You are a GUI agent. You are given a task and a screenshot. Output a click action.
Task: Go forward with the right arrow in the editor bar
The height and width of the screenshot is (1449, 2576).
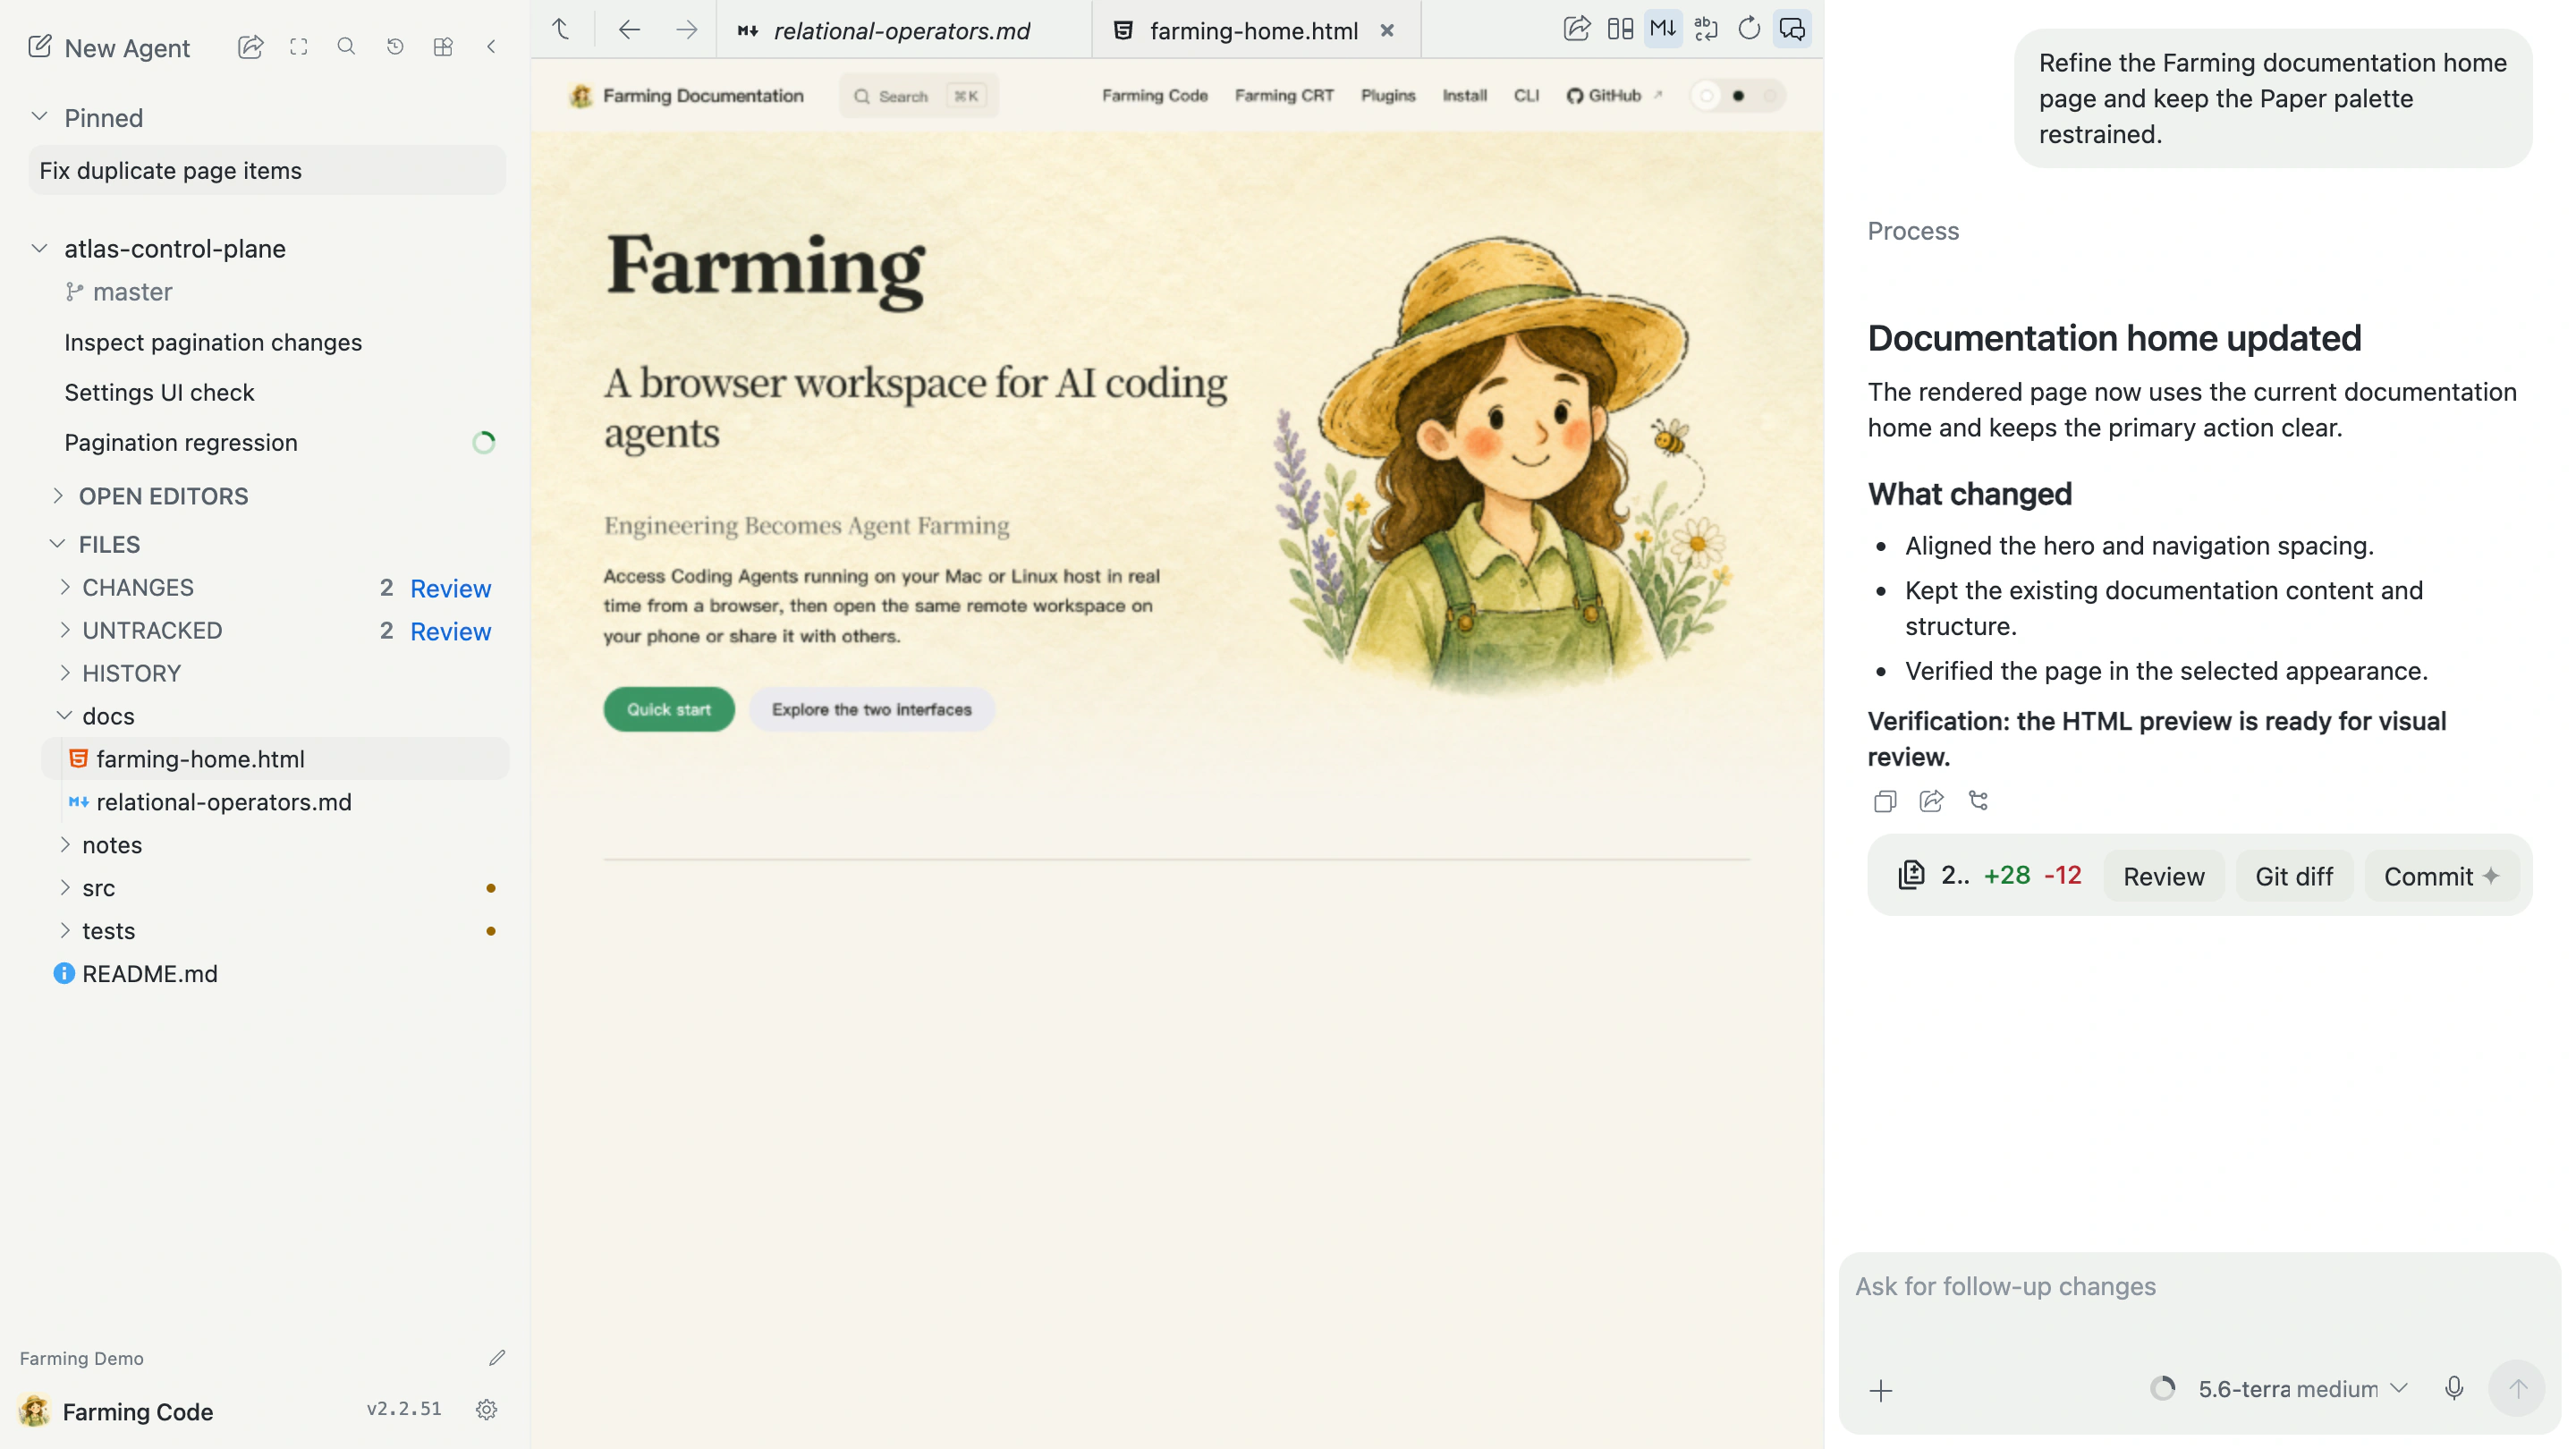(x=686, y=30)
